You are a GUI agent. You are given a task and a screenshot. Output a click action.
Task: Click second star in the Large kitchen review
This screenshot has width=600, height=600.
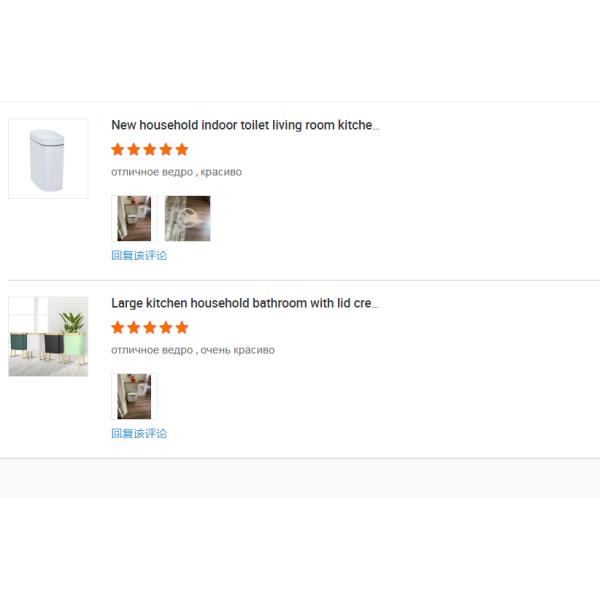point(134,328)
